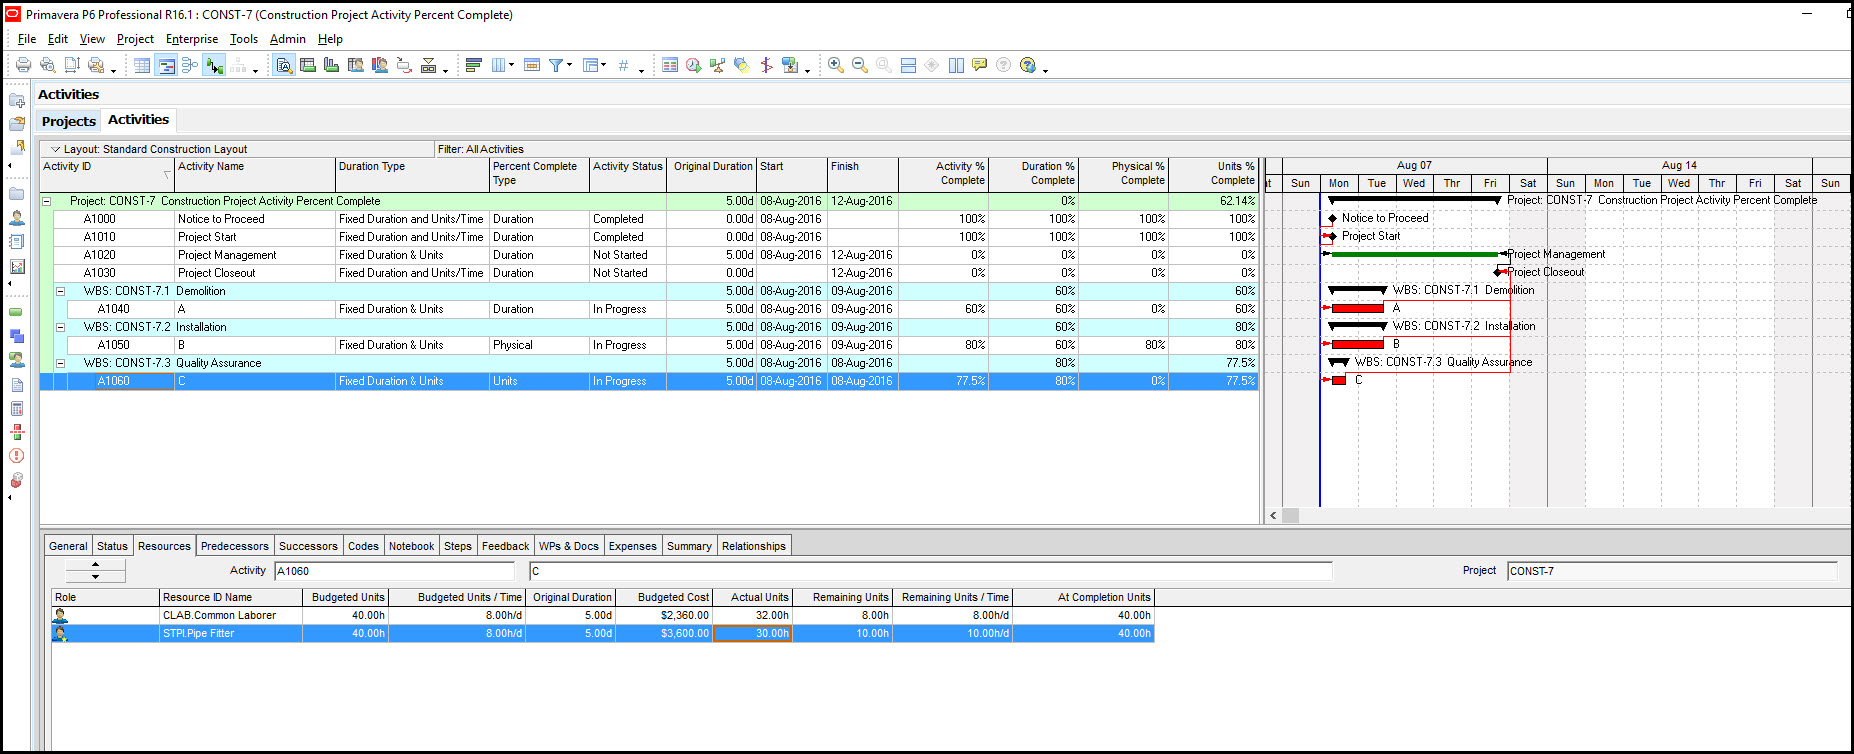This screenshot has height=754, width=1854.
Task: Click the Schedule (clock) icon
Action: pos(694,65)
